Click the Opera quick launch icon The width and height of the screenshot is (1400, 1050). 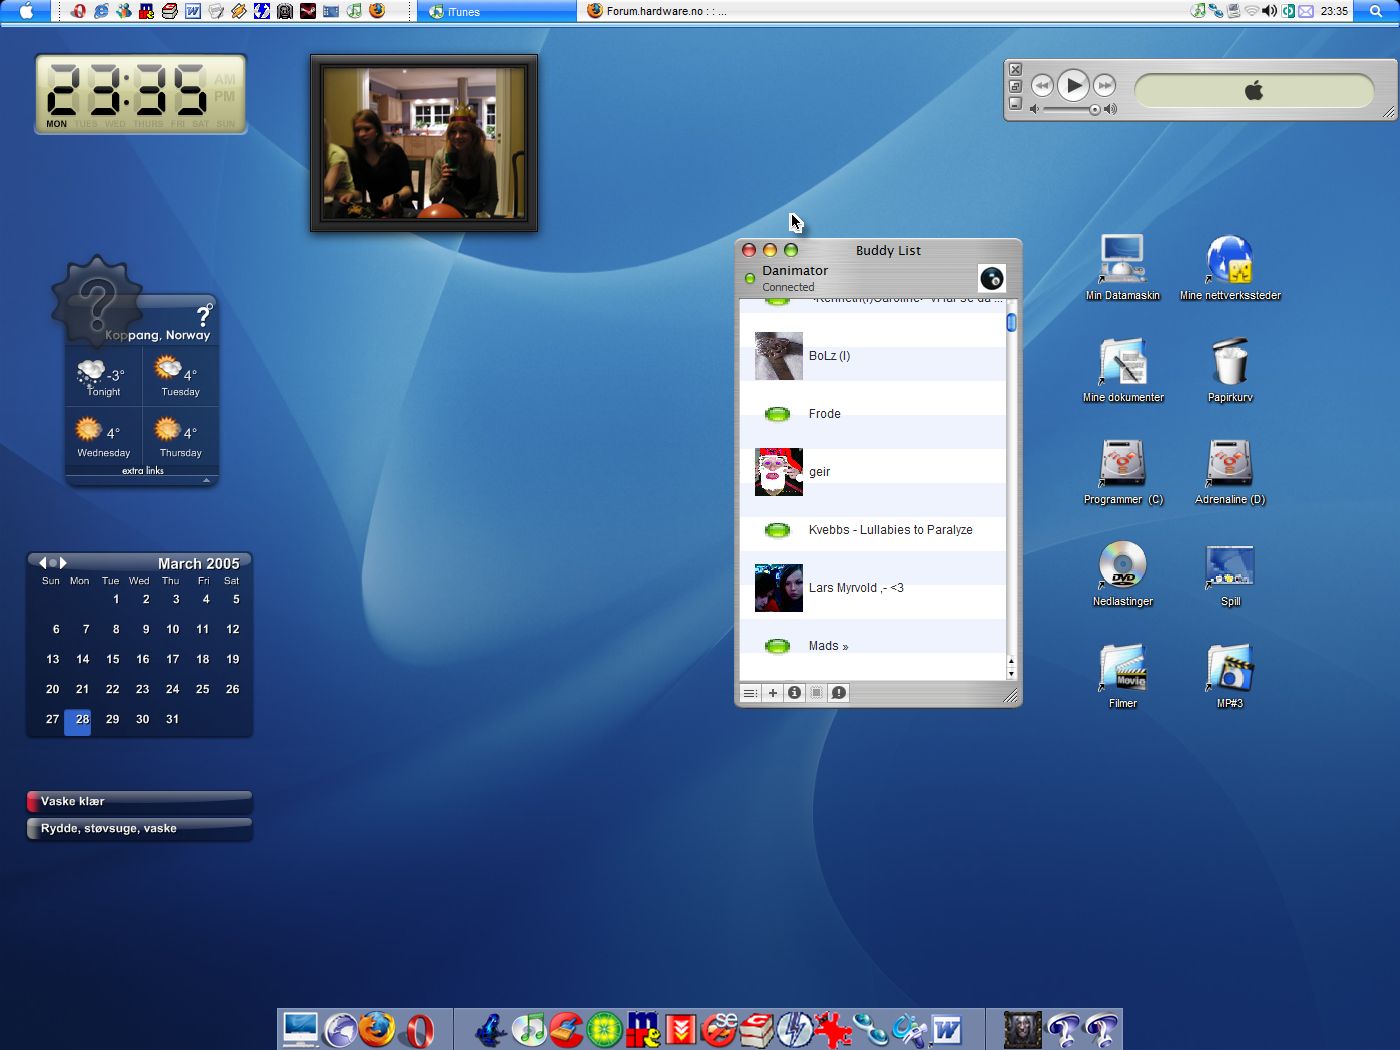coord(78,11)
